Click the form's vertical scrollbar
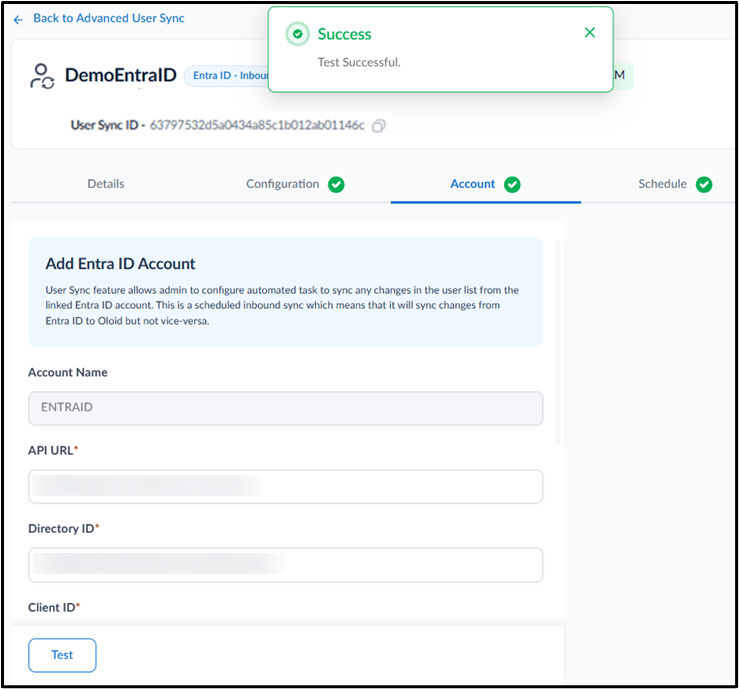This screenshot has width=739, height=689. click(558, 343)
